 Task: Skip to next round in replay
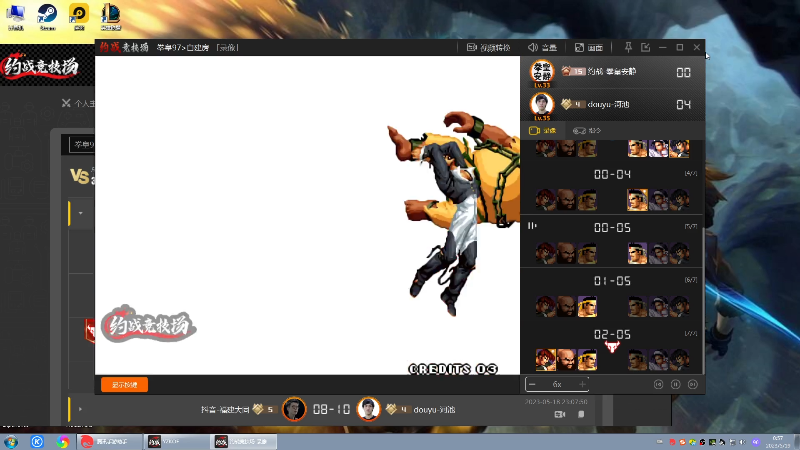(692, 384)
